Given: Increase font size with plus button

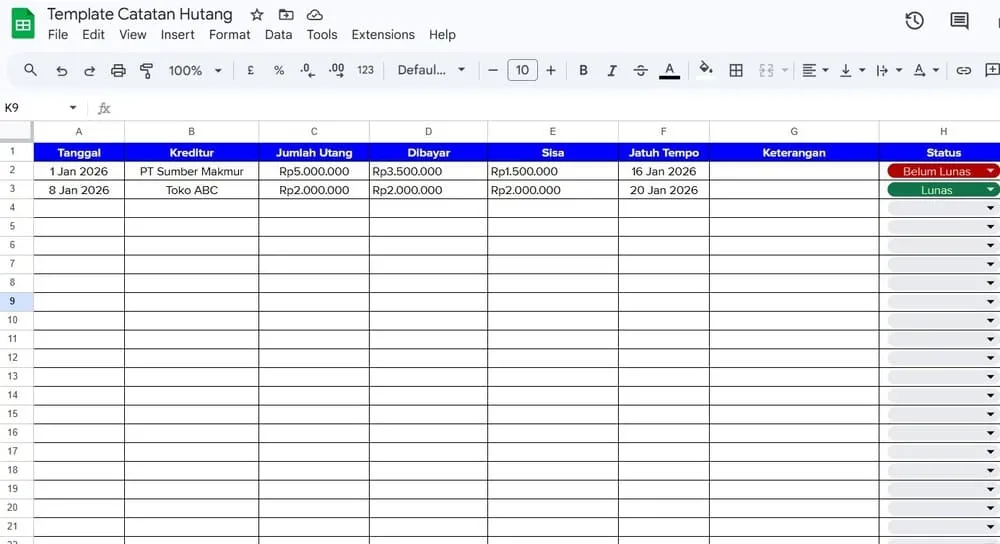Looking at the screenshot, I should (551, 70).
